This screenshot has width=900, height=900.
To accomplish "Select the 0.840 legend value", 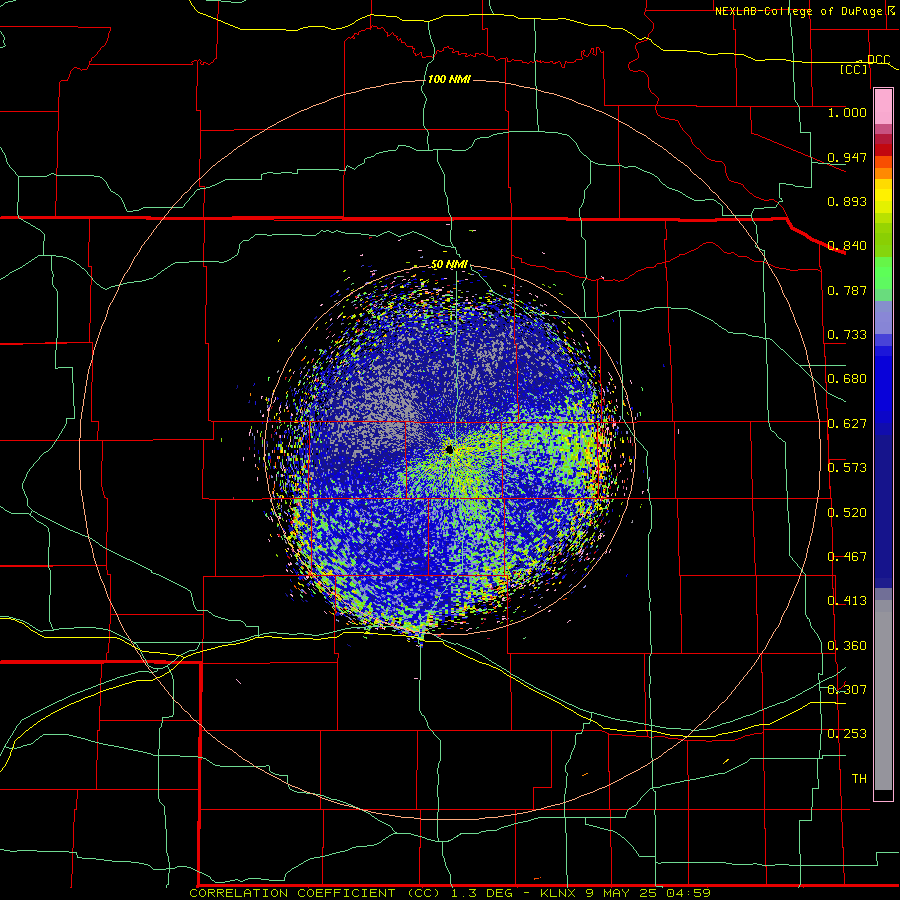I will click(847, 246).
